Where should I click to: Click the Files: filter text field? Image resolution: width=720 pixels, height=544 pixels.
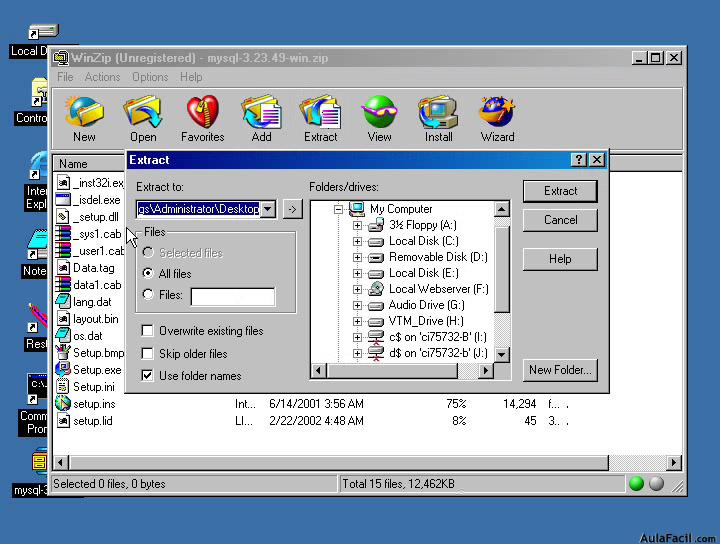pos(233,297)
